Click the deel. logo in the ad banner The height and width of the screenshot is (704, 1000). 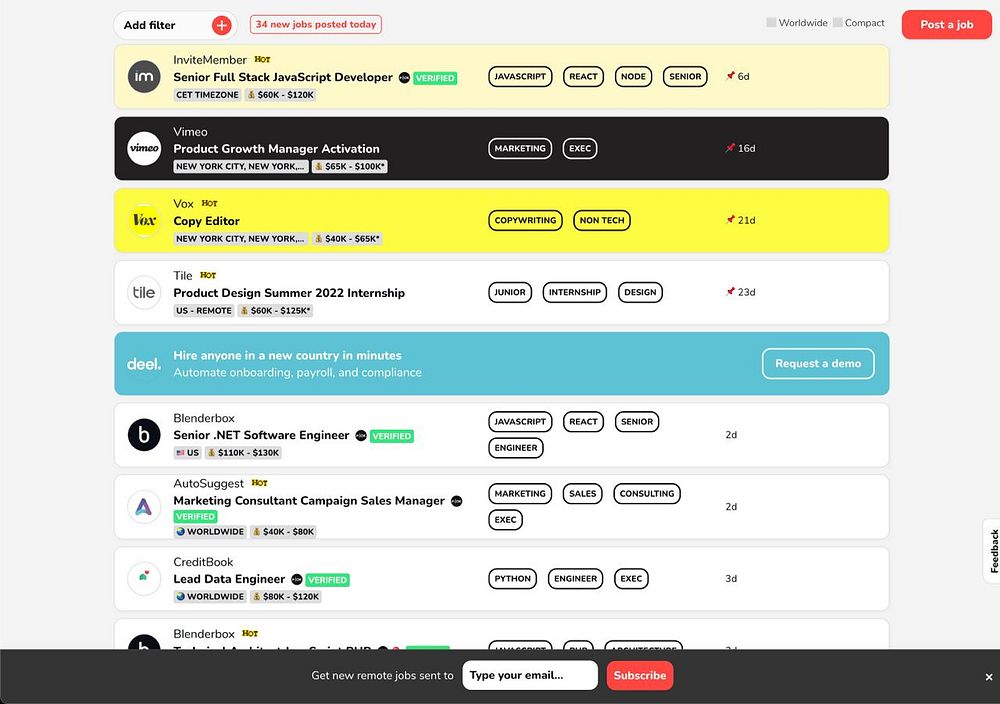click(144, 364)
